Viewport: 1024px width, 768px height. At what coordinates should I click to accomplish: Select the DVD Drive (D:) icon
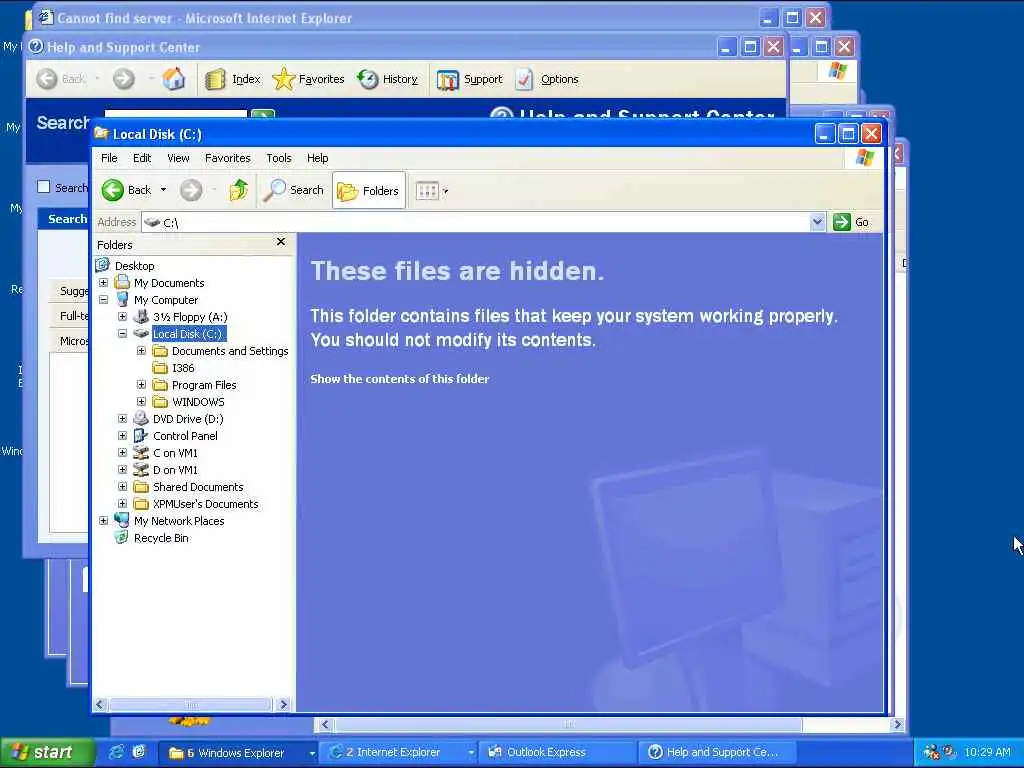[x=140, y=419]
